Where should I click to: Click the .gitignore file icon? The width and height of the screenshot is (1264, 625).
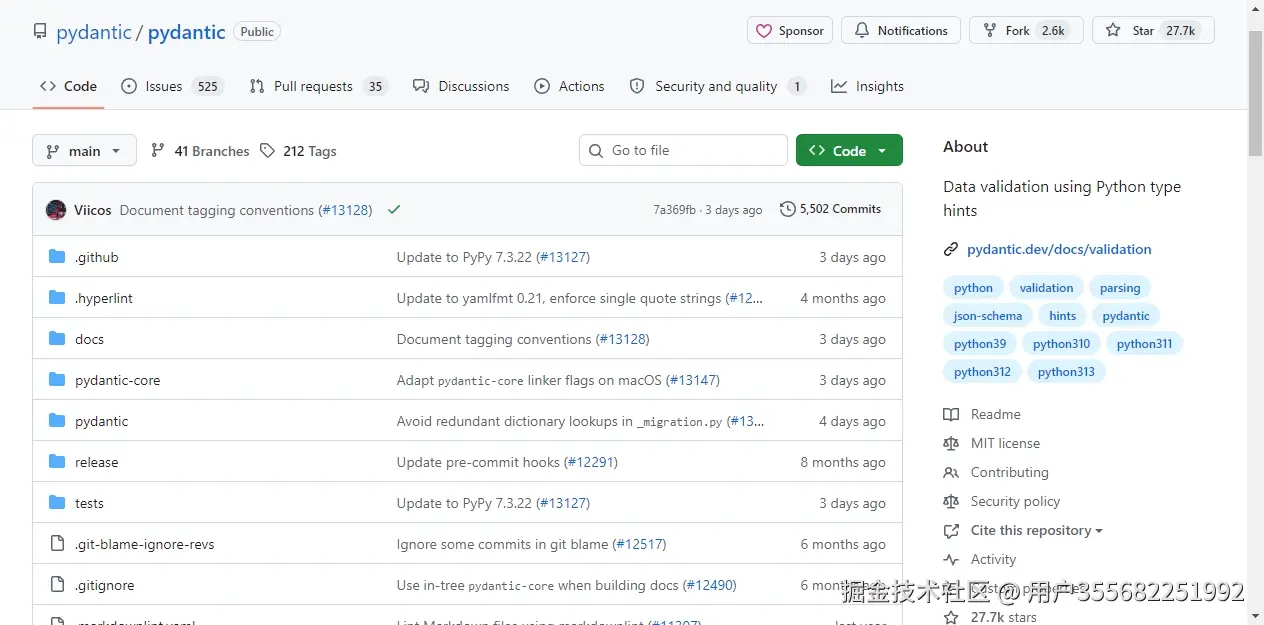tap(57, 585)
